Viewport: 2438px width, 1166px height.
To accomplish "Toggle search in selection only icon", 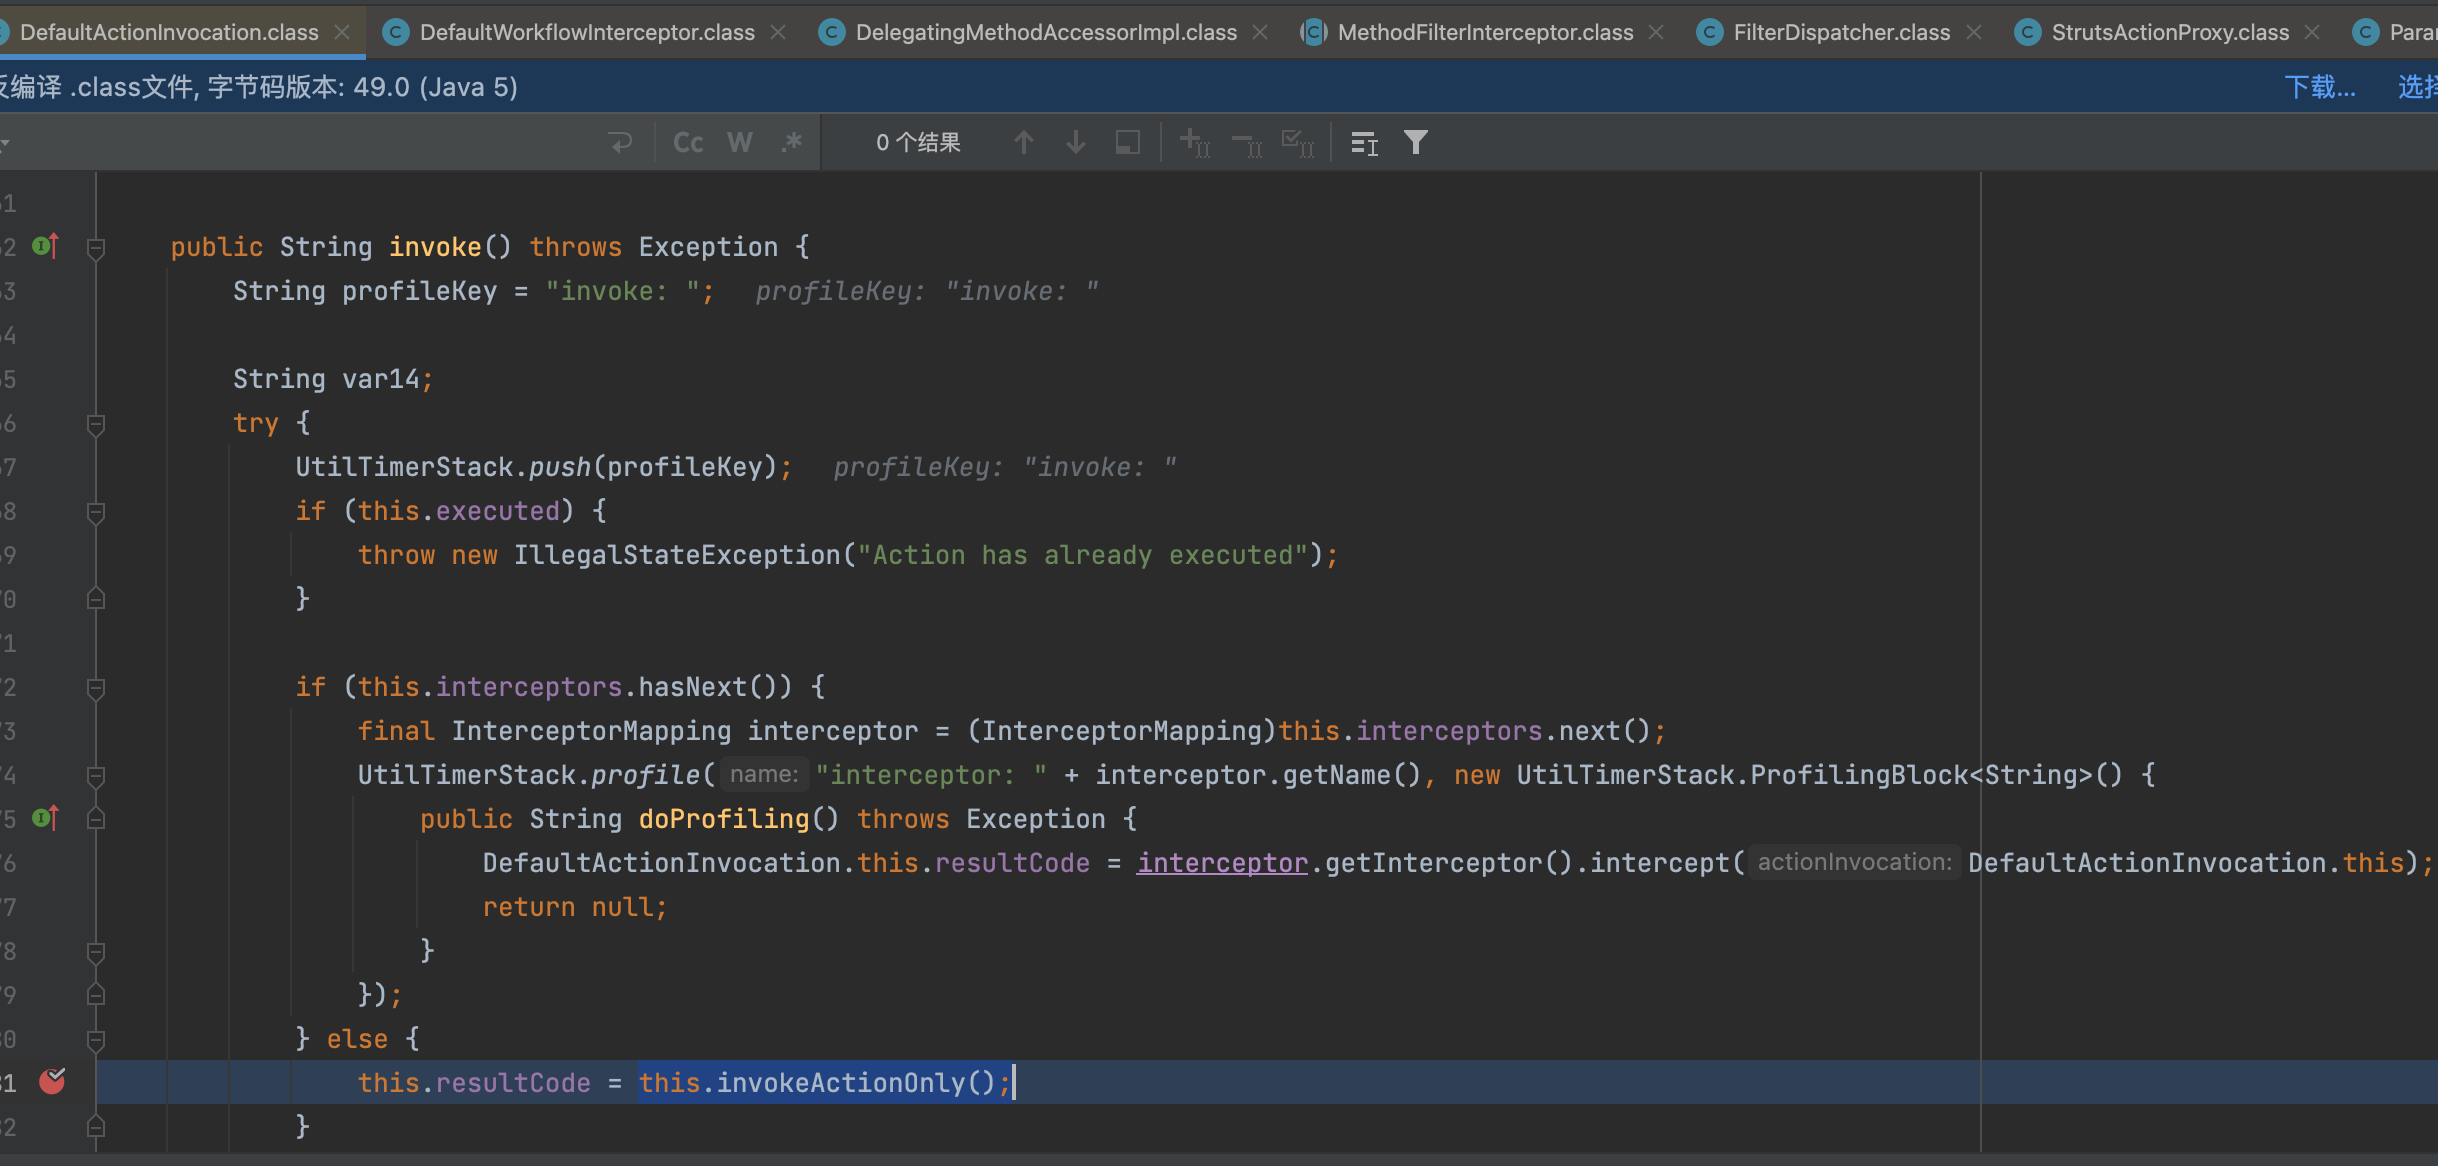I will (x=1128, y=143).
